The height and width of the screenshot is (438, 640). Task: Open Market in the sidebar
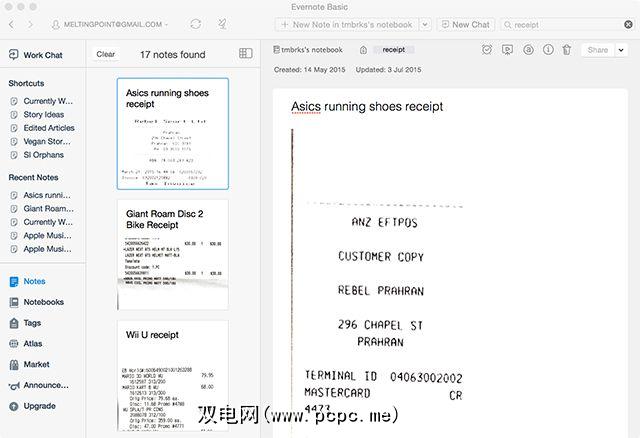pos(29,365)
